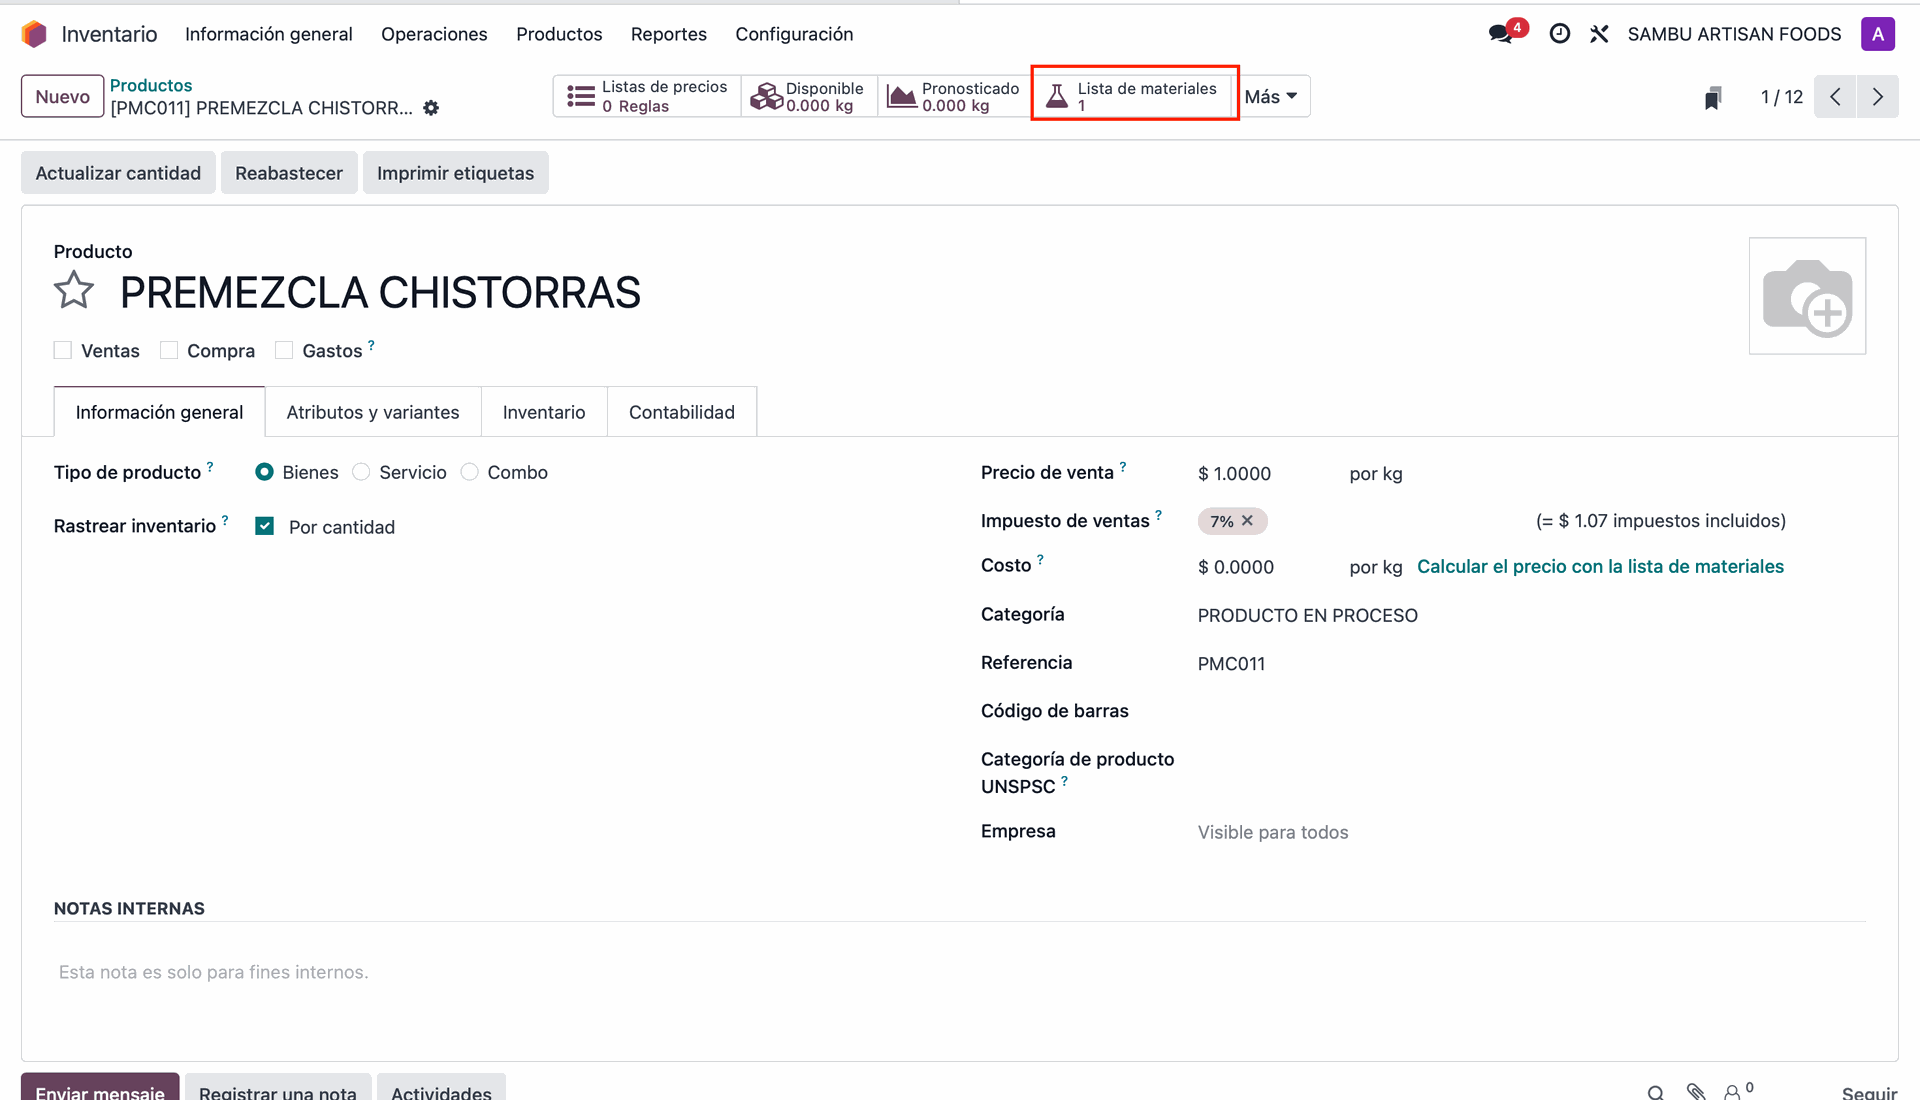
Task: Open the activities clock icon
Action: click(x=1559, y=34)
